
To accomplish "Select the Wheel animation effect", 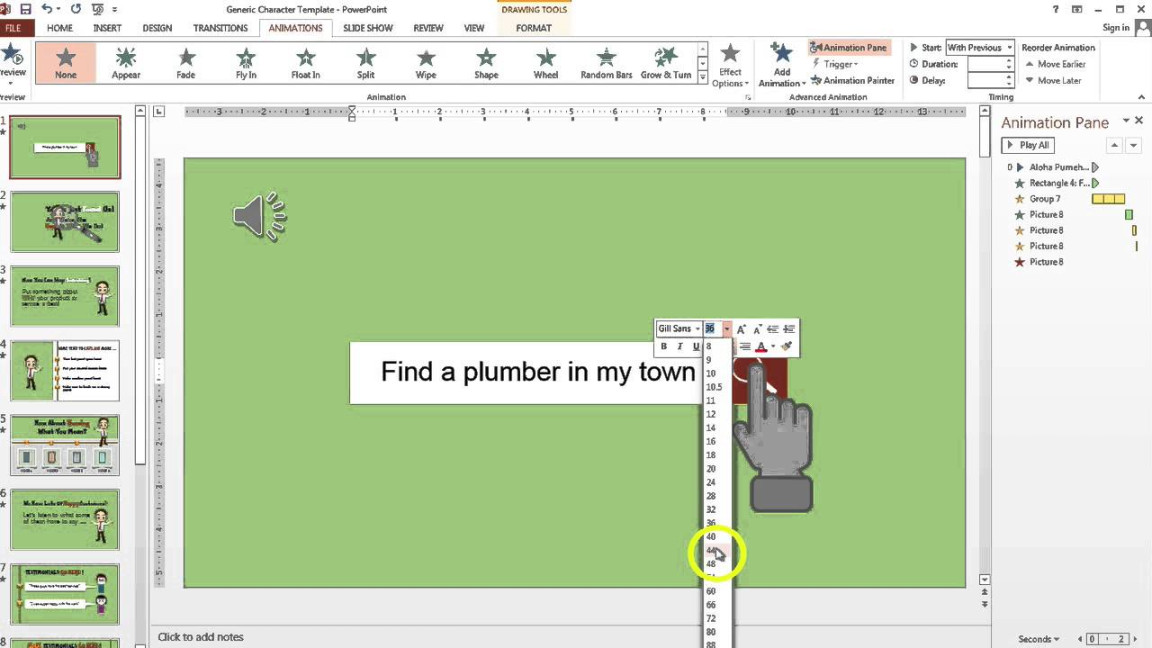I will [x=546, y=62].
